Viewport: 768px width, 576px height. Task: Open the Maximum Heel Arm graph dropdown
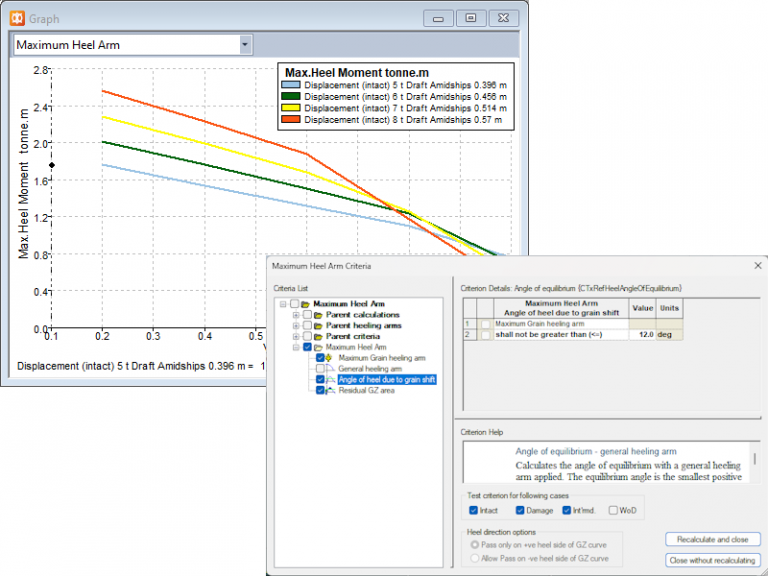[x=245, y=45]
